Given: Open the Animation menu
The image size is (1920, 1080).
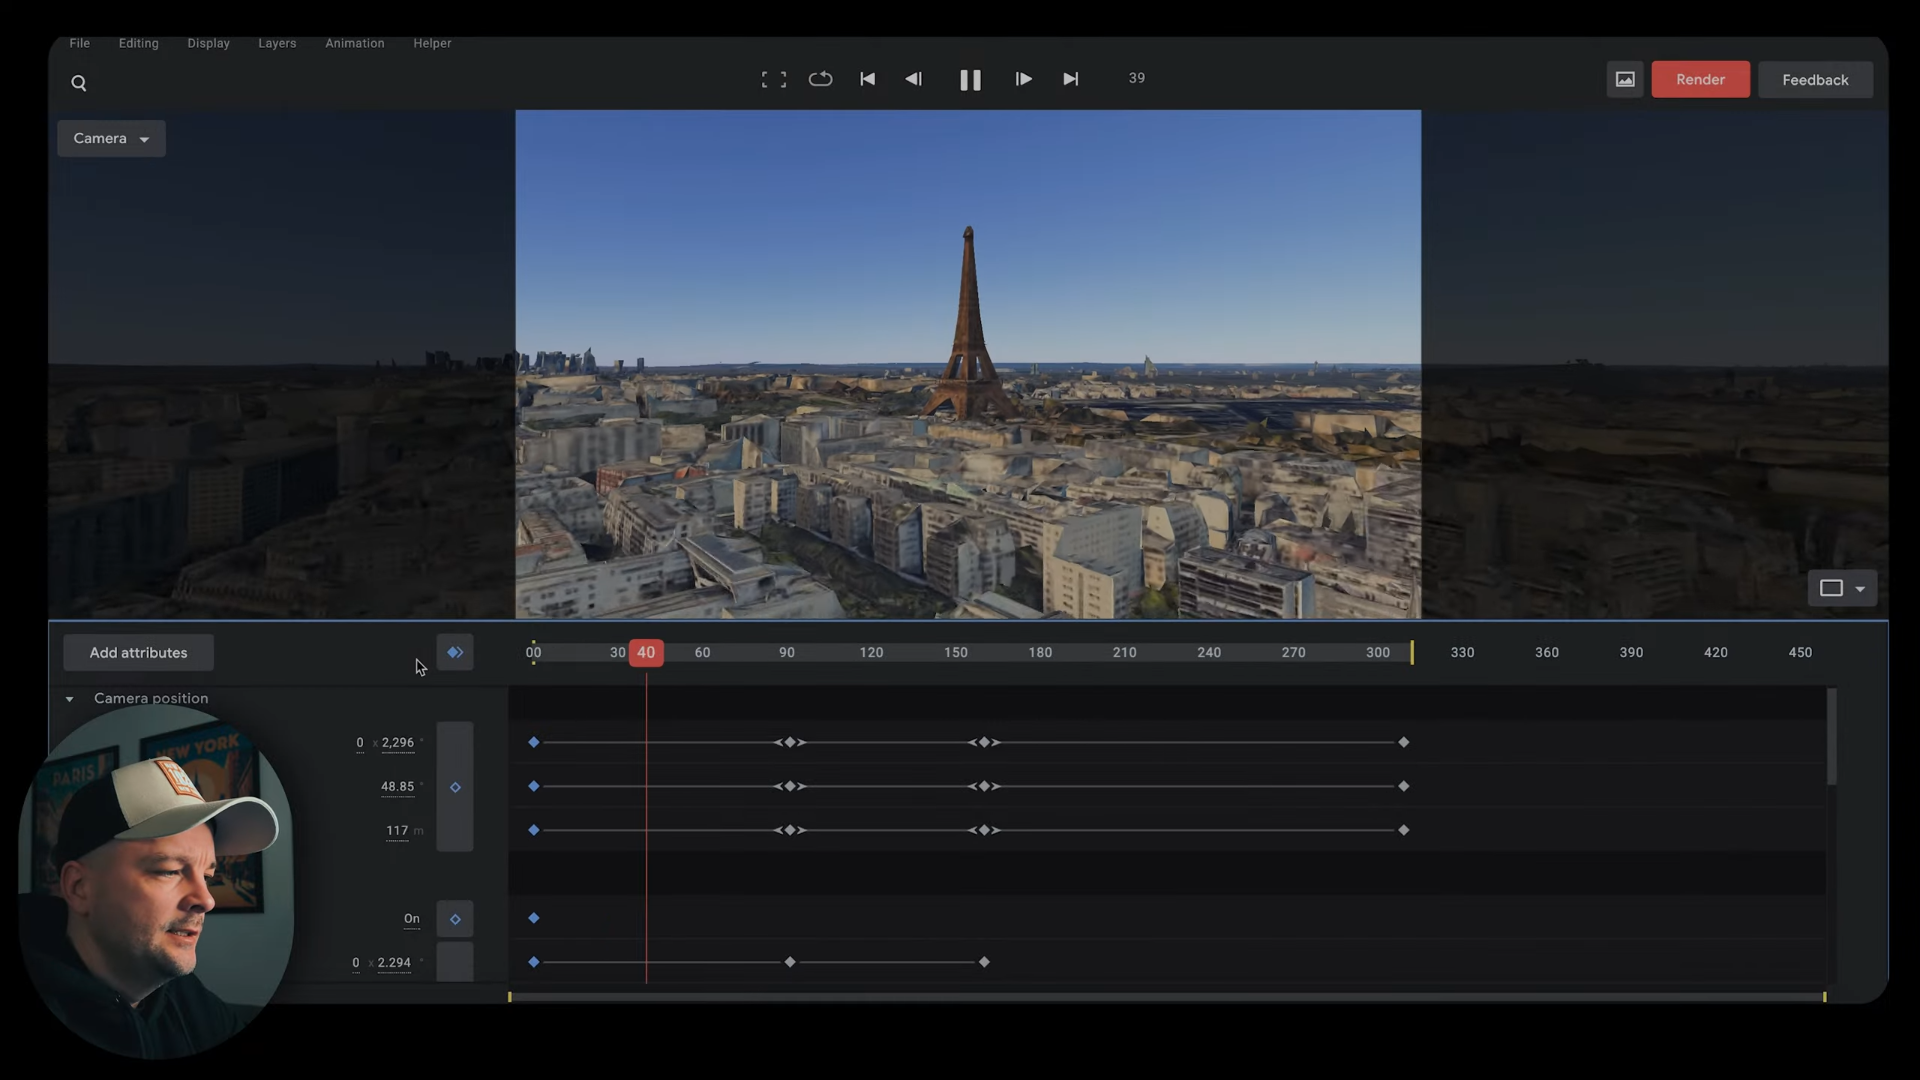Looking at the screenshot, I should point(354,43).
